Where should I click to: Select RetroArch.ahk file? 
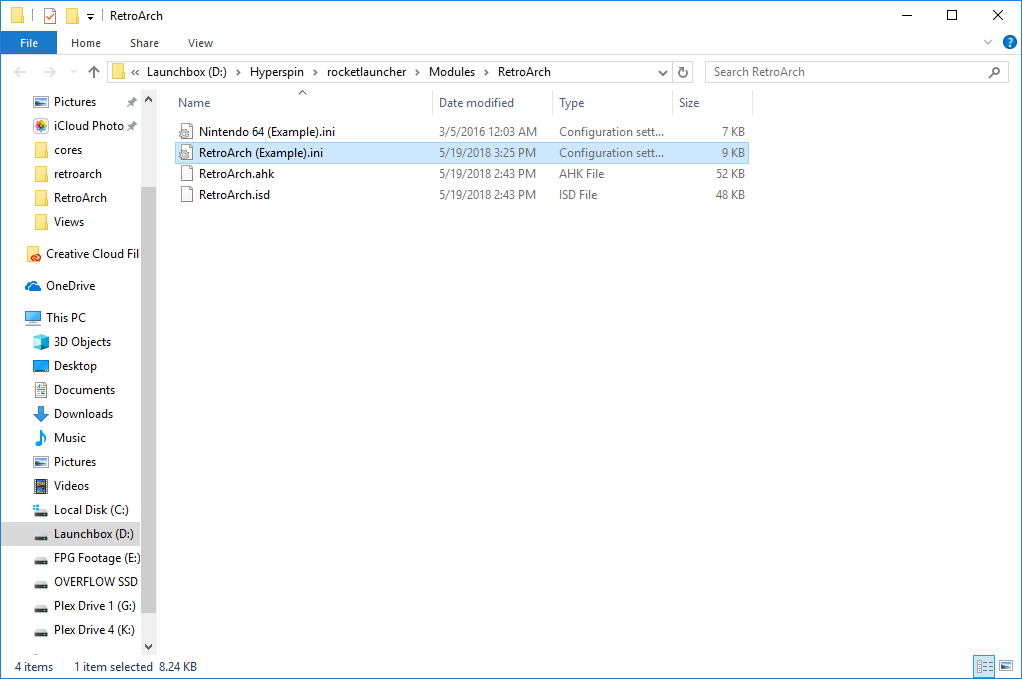pos(461,174)
